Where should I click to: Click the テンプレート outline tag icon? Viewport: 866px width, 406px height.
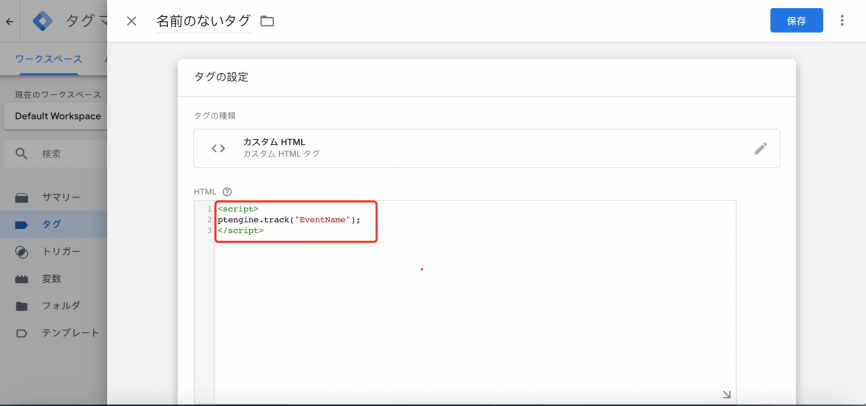22,333
